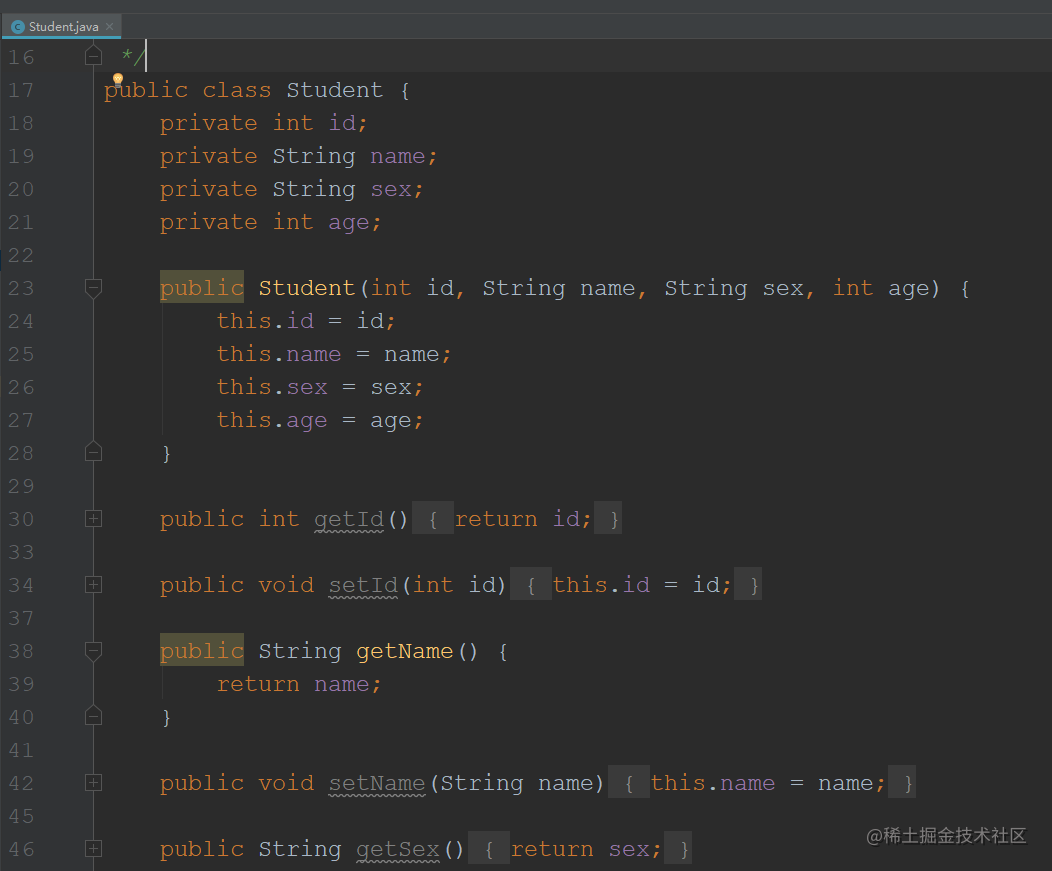The image size is (1052, 871).
Task: Click line number 22 in the gutter
Action: pyautogui.click(x=21, y=255)
